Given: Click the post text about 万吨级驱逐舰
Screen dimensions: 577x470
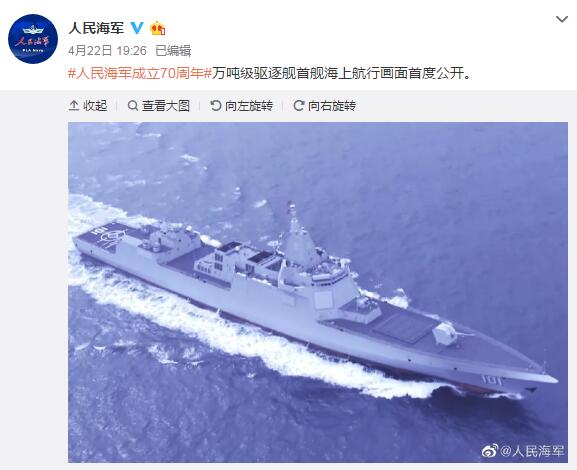Looking at the screenshot, I should coord(341,73).
